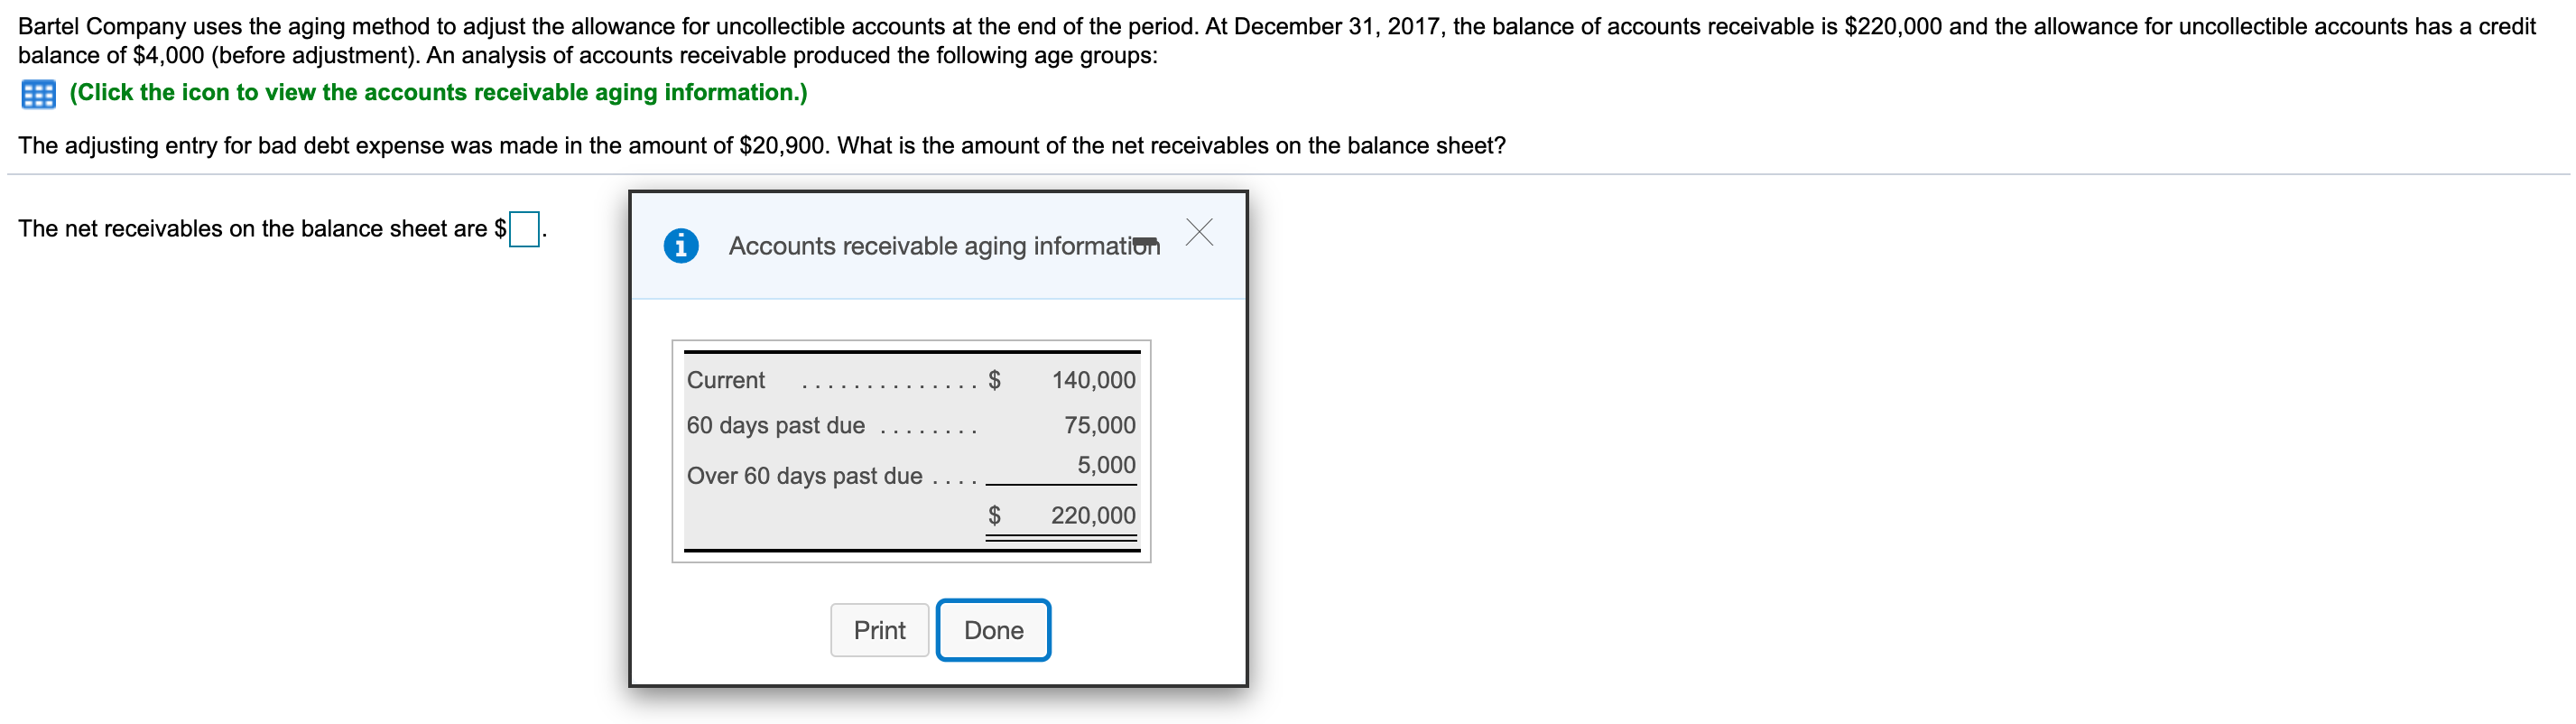Viewport: 2576px width, 724px height.
Task: Click the Over 60 days past due row
Action: coord(804,474)
